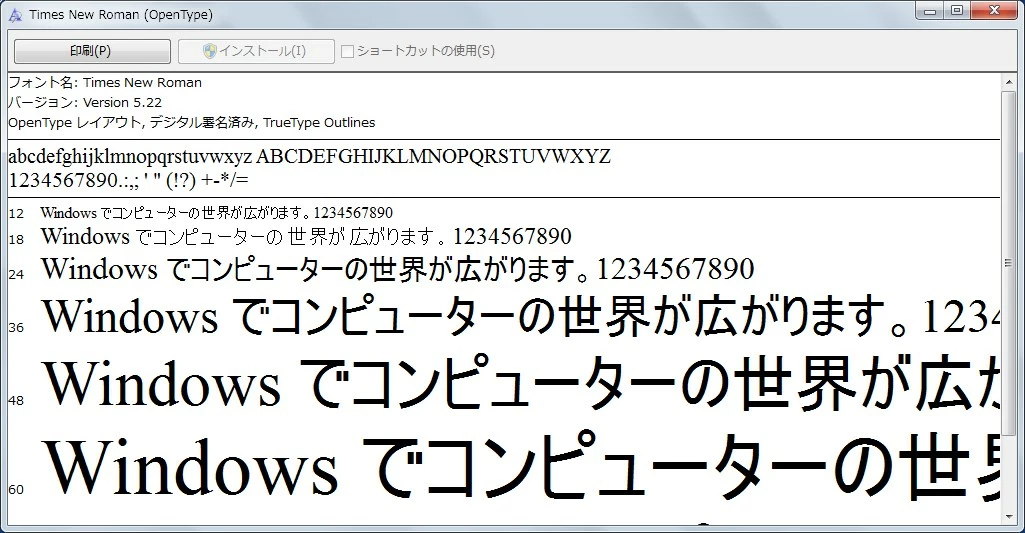Screen dimensions: 1025x533
Task: Click the vertical scrollbar thumb
Action: coord(1009,263)
